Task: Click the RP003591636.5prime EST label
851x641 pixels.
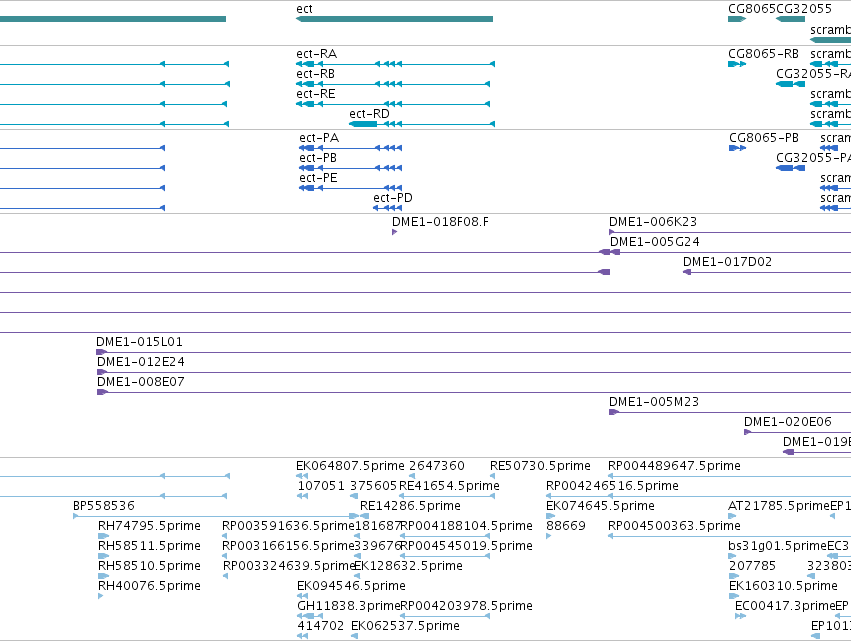Action: click(288, 526)
